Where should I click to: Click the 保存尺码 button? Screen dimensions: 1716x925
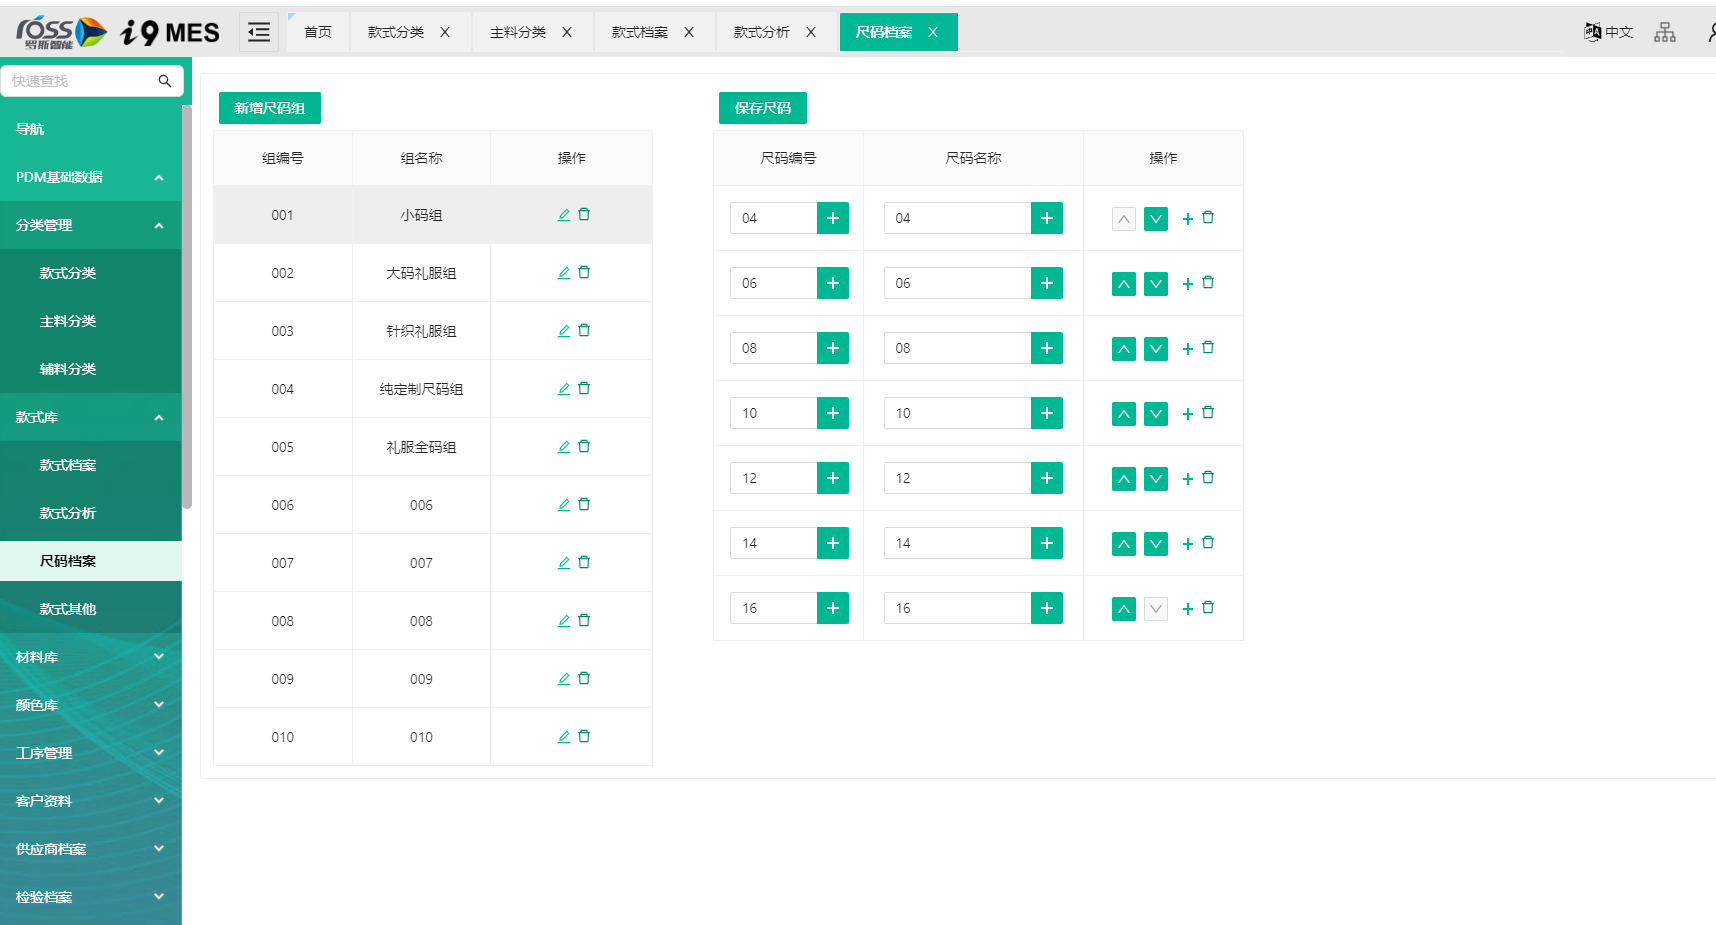763,108
